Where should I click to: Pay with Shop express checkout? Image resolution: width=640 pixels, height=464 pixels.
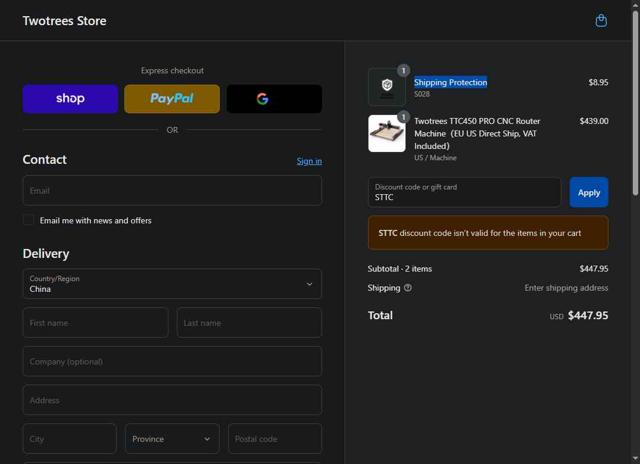coord(70,99)
